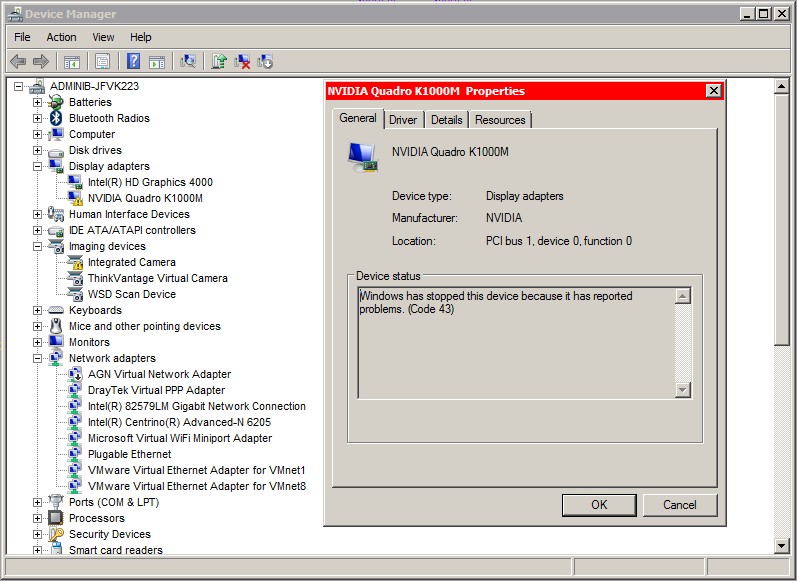The width and height of the screenshot is (797, 581).
Task: Close the NVIDIA Quadro K1000M Properties dialog
Action: point(714,90)
